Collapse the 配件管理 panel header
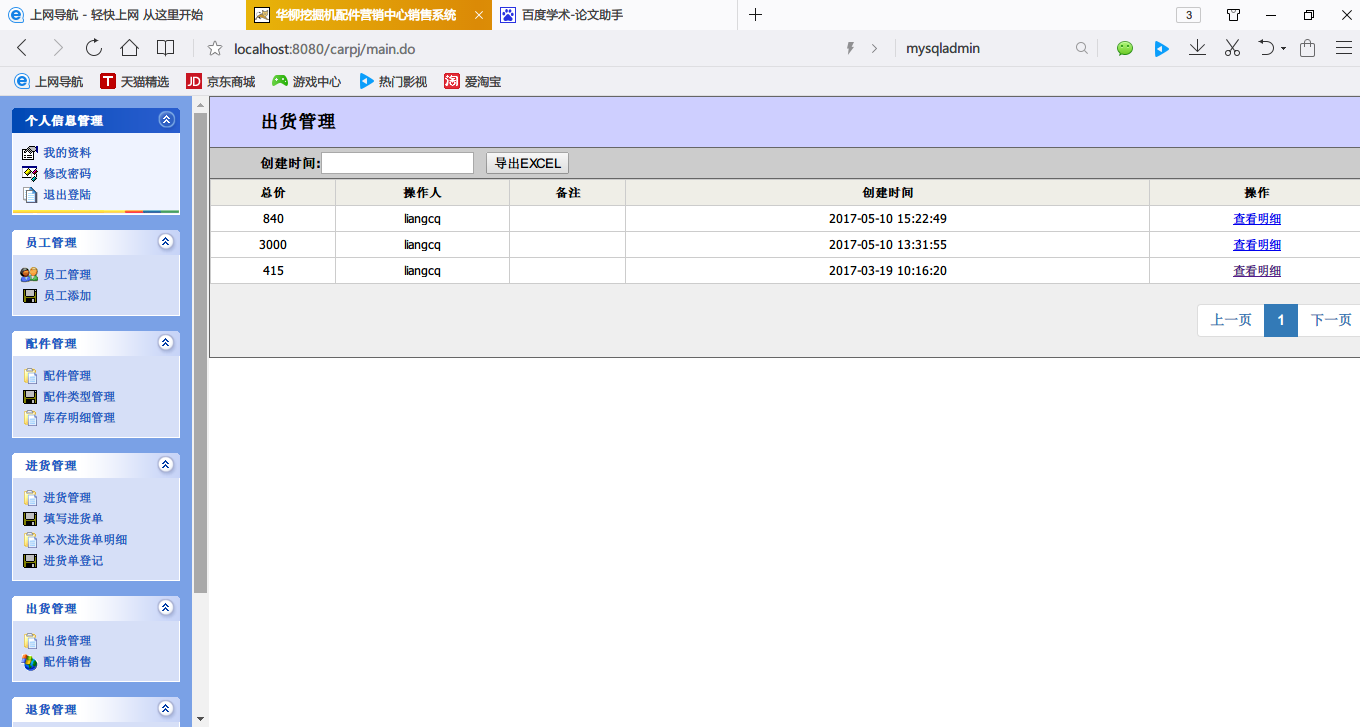 (x=166, y=343)
